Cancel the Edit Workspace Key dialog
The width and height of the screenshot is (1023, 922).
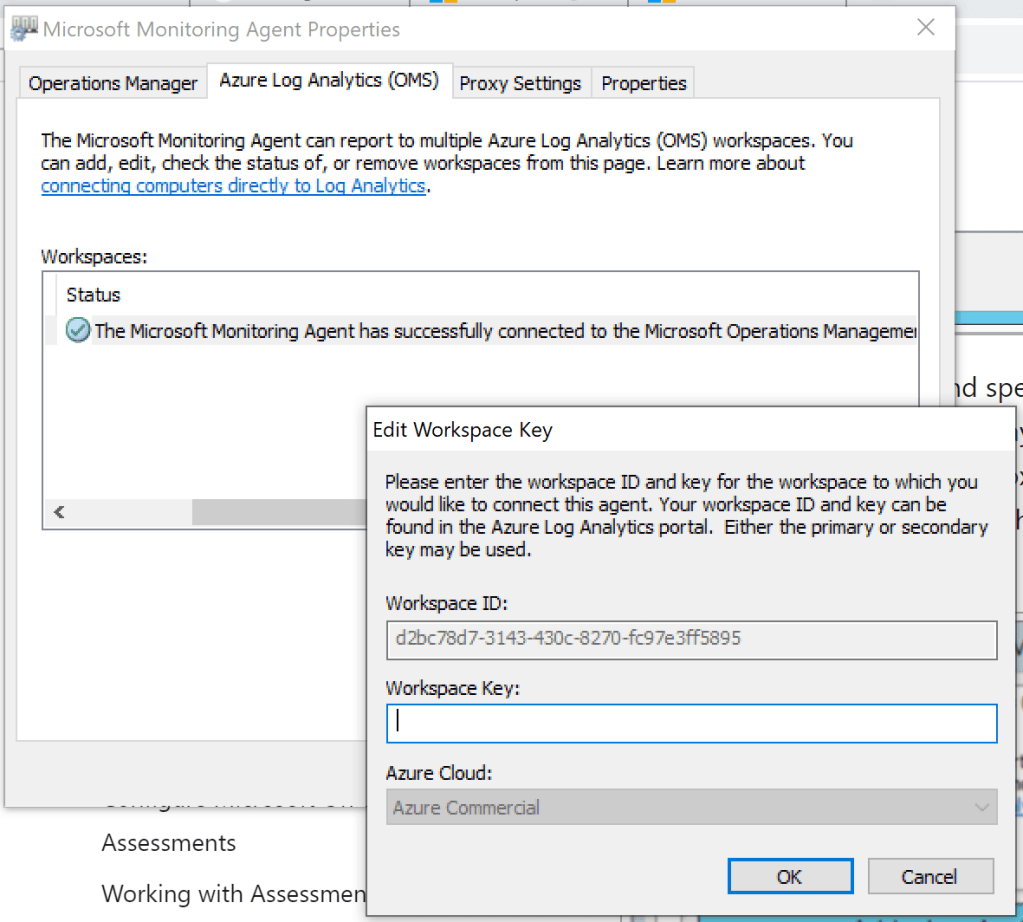coord(929,877)
